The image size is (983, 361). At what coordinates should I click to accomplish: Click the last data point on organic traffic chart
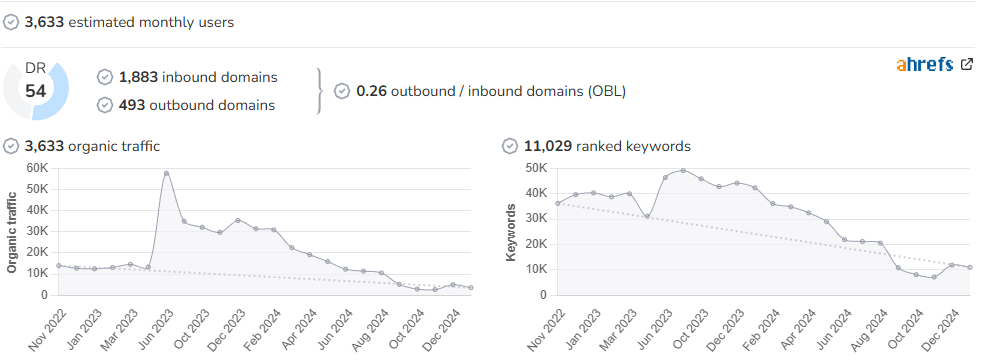tap(471, 288)
